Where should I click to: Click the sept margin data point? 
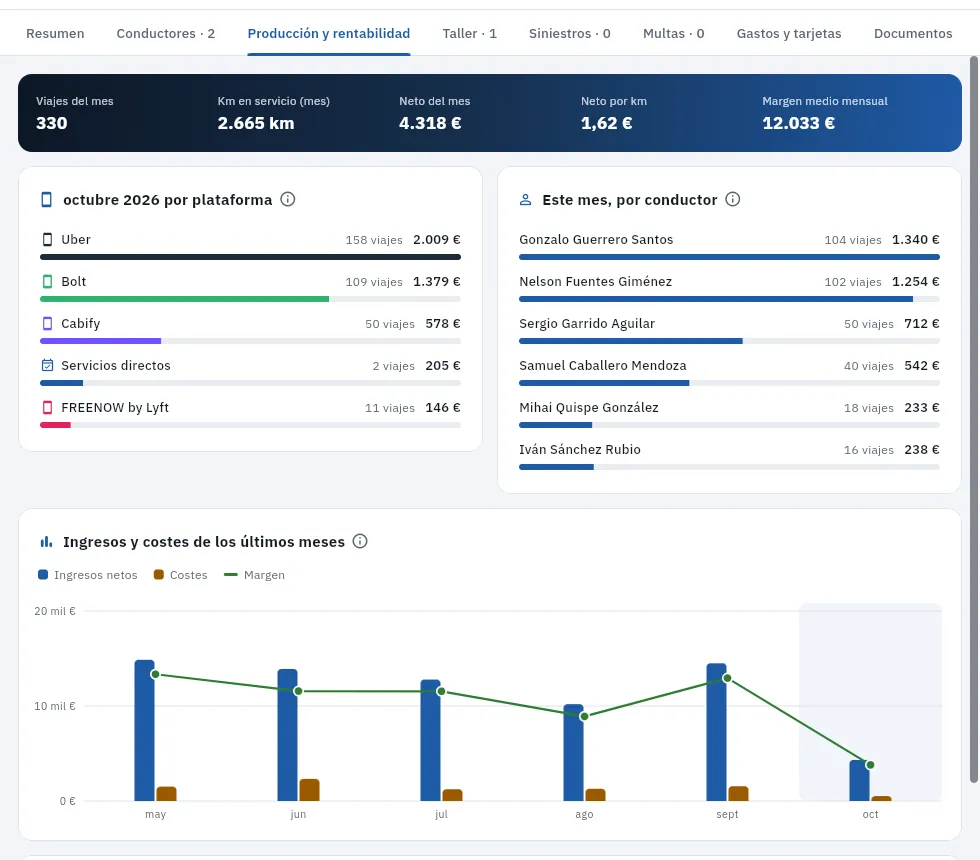[x=727, y=678]
